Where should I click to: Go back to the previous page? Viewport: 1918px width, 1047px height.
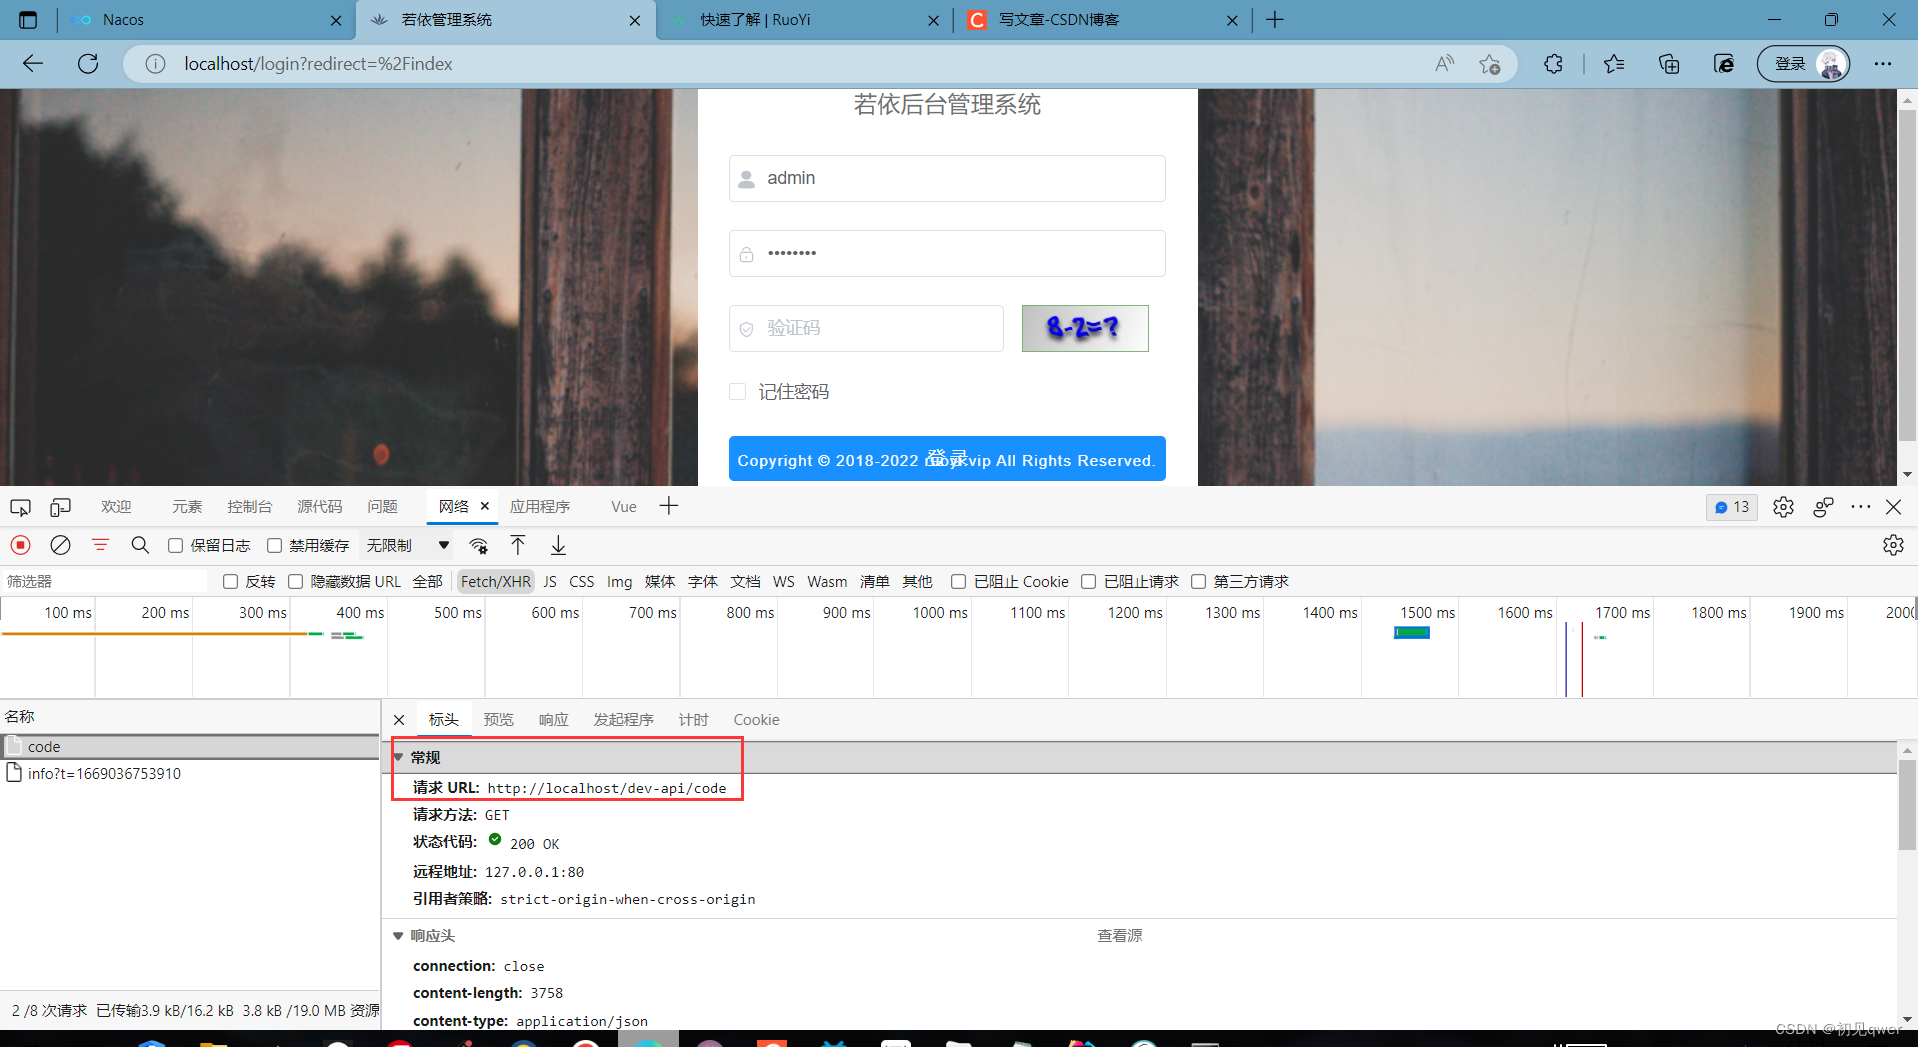(x=33, y=64)
